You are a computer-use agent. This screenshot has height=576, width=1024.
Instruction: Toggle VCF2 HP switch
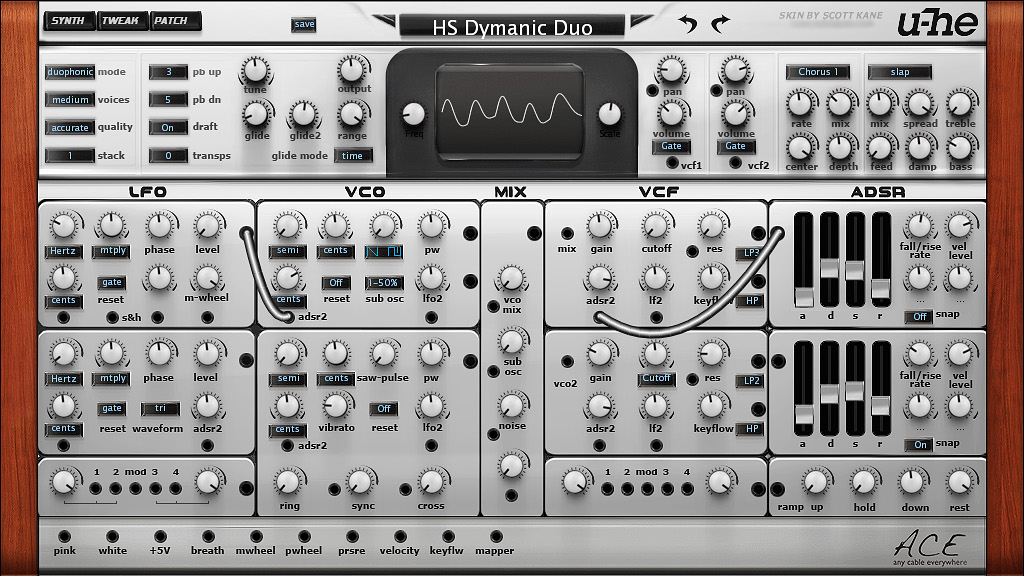(752, 429)
